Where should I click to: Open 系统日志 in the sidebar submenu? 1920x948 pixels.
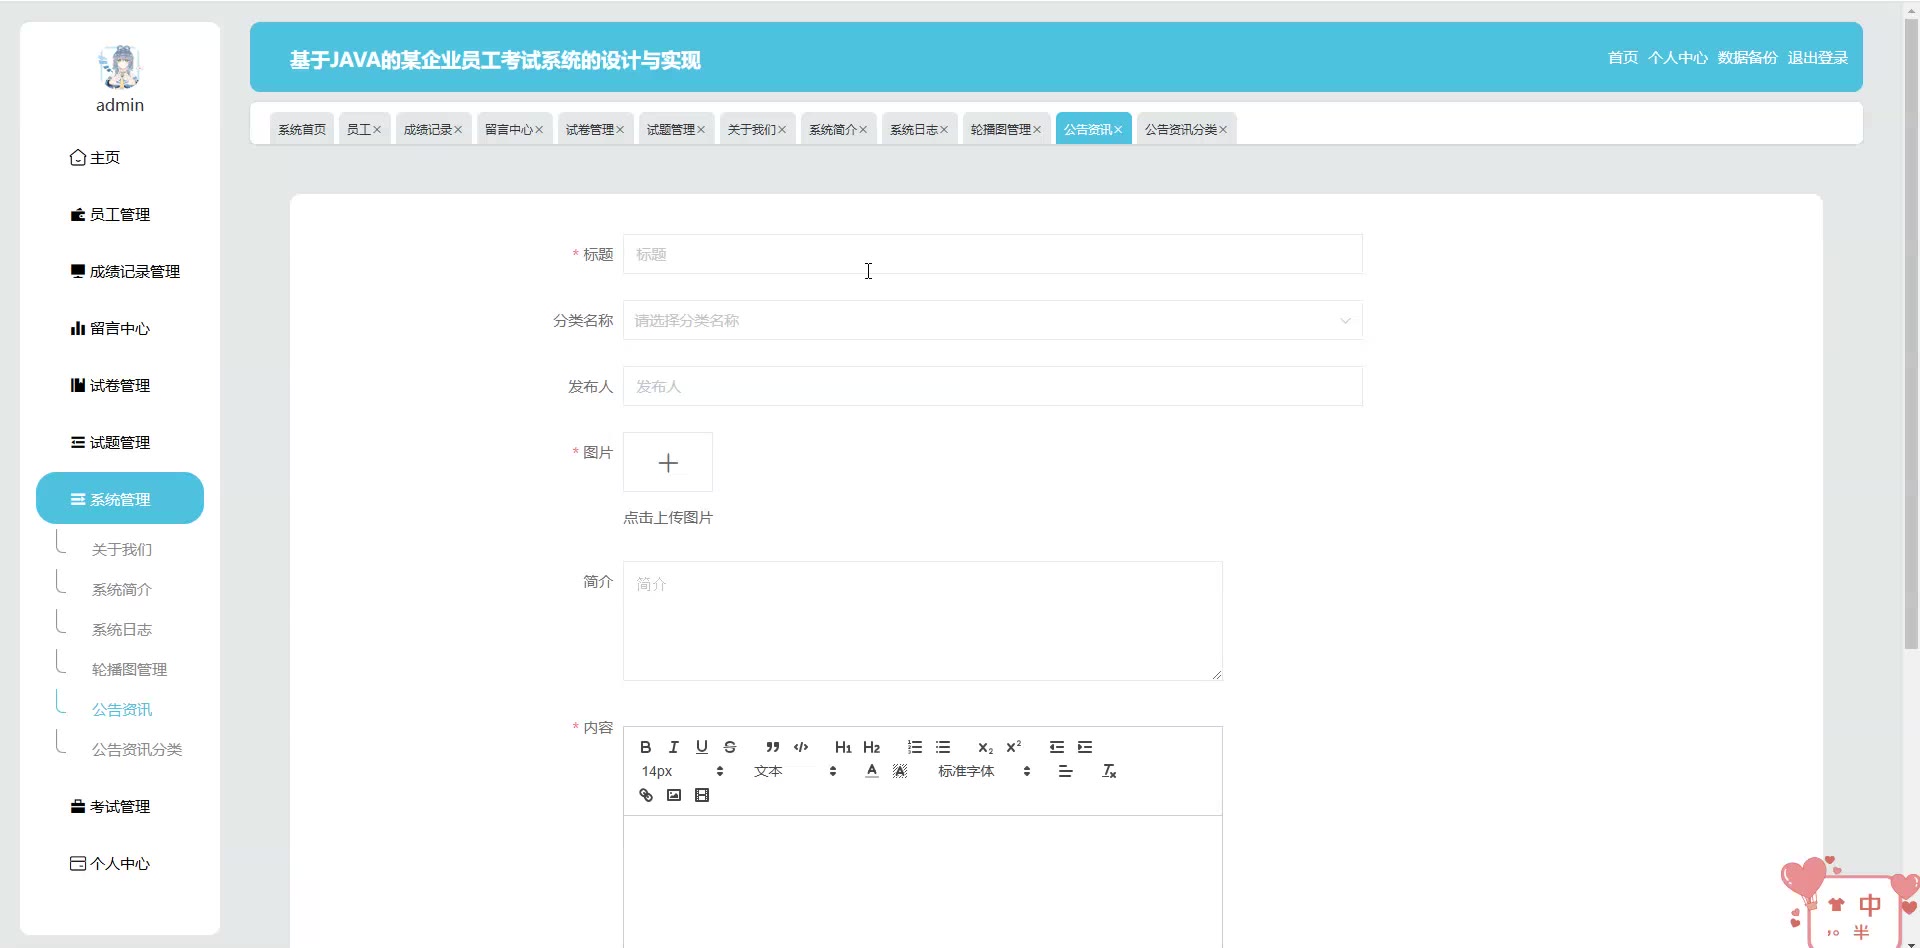[122, 629]
